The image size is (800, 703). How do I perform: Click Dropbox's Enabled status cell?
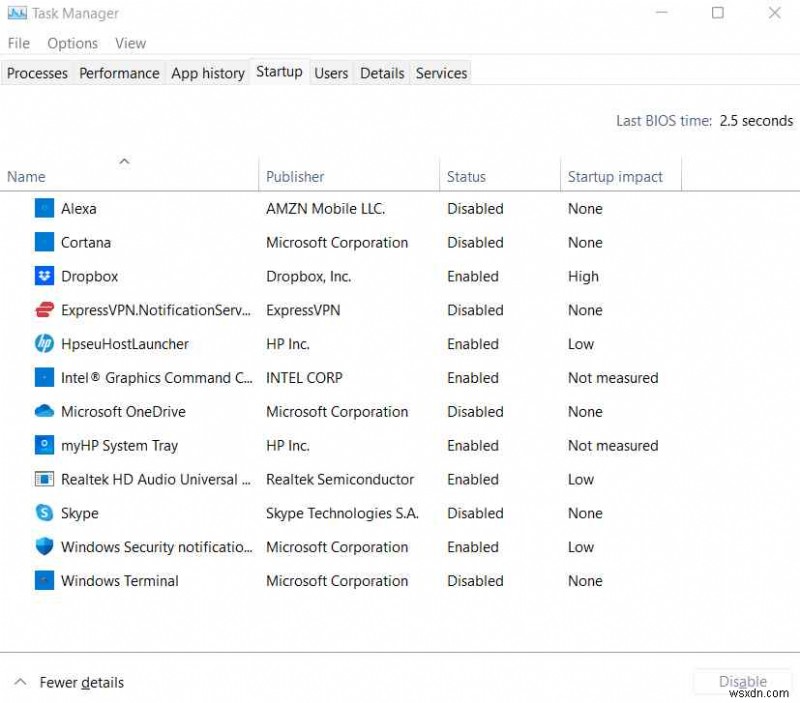click(x=473, y=276)
